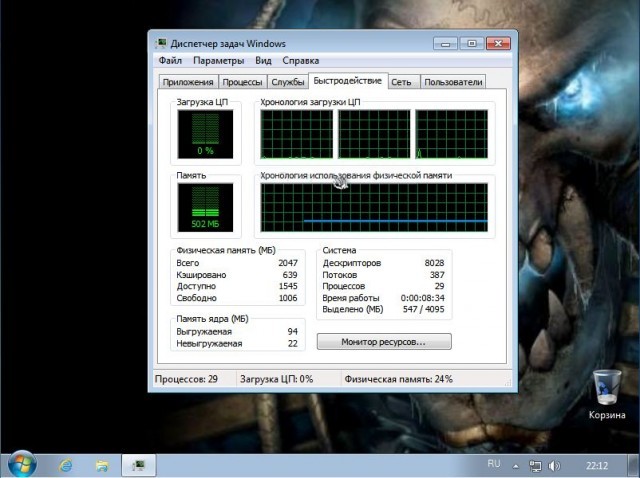
Task: Click status bar text Процессов: 29
Action: 186,379
